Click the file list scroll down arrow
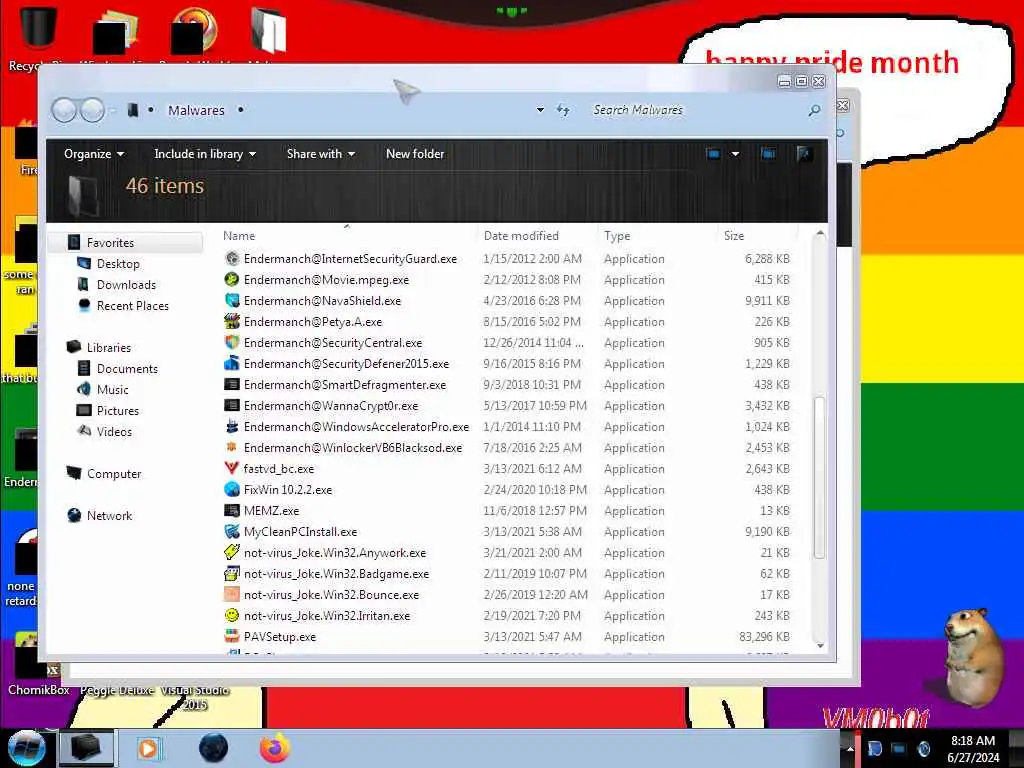 (820, 646)
